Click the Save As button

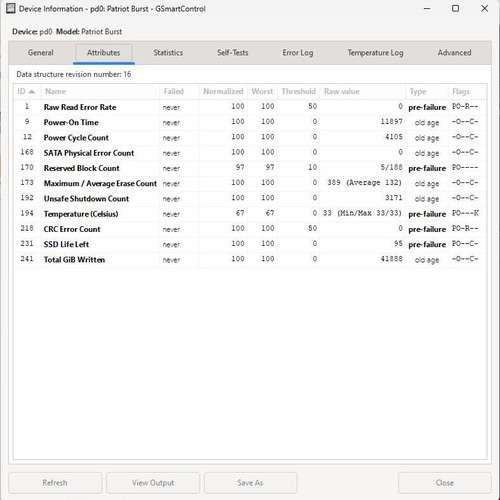click(250, 483)
